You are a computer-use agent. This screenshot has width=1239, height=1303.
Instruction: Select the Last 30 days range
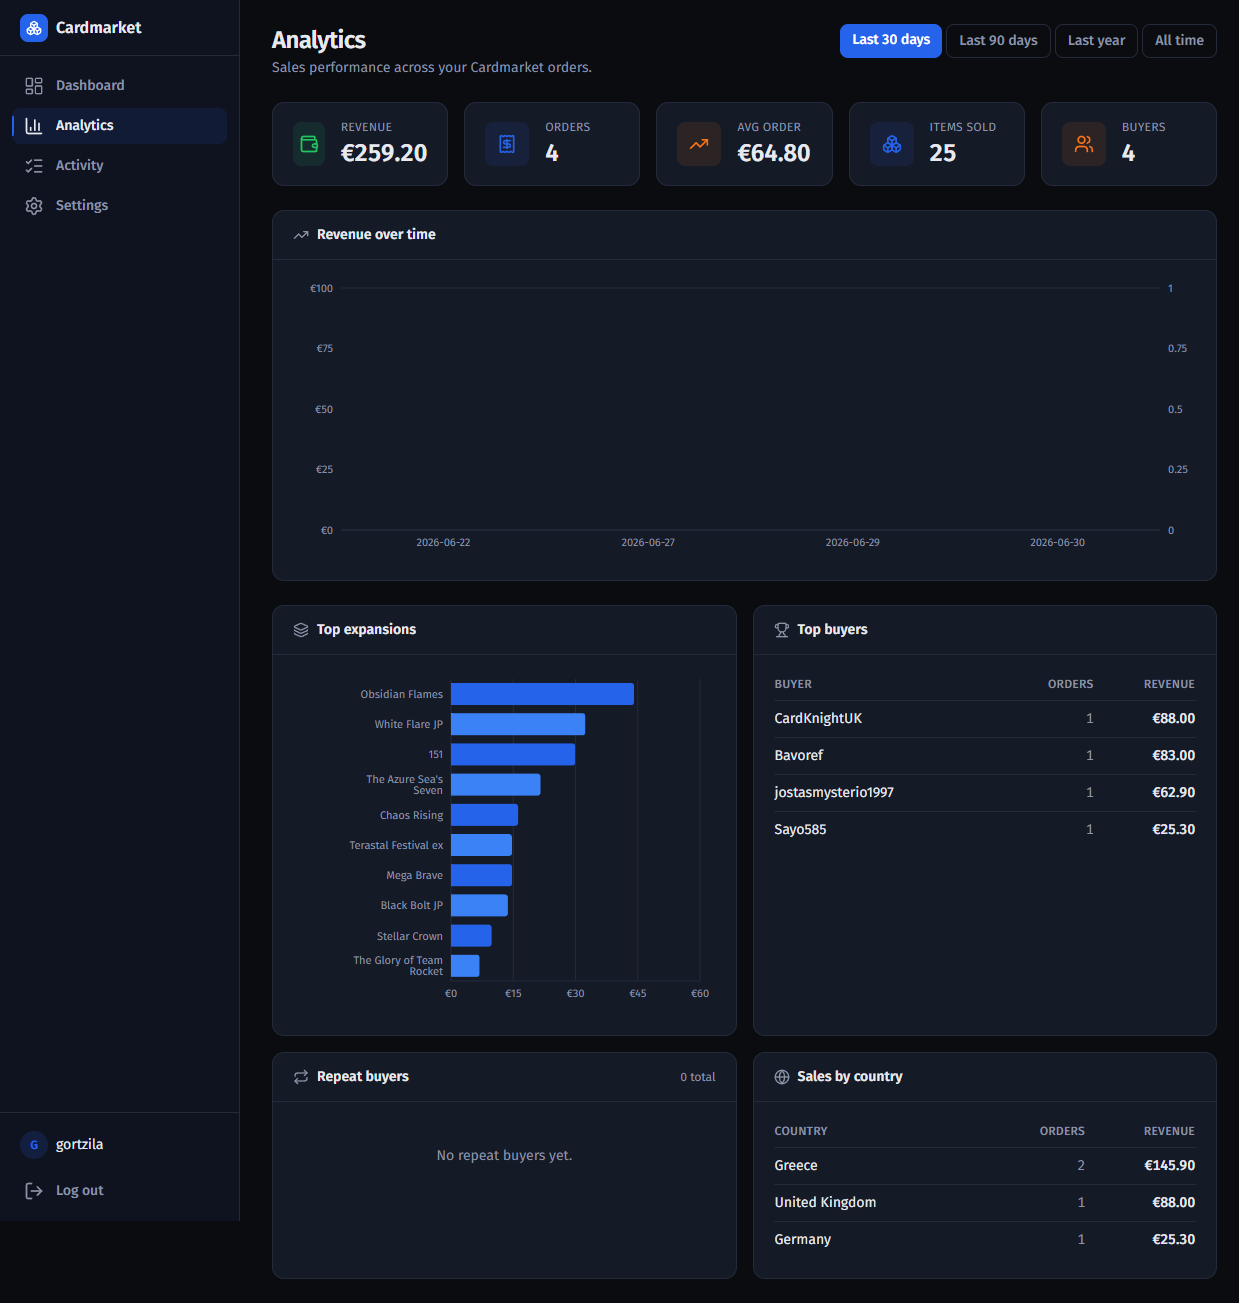click(x=891, y=41)
